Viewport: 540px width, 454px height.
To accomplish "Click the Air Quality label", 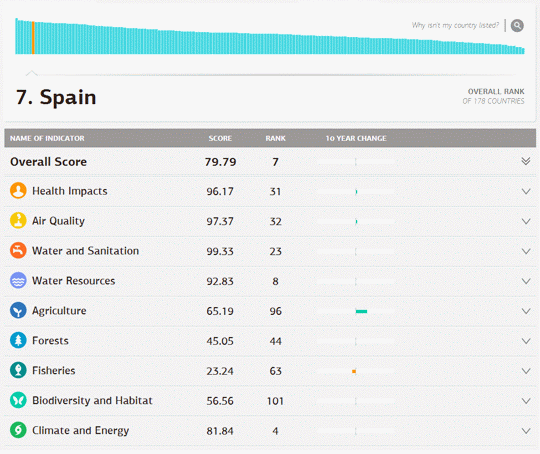I will tap(59, 221).
